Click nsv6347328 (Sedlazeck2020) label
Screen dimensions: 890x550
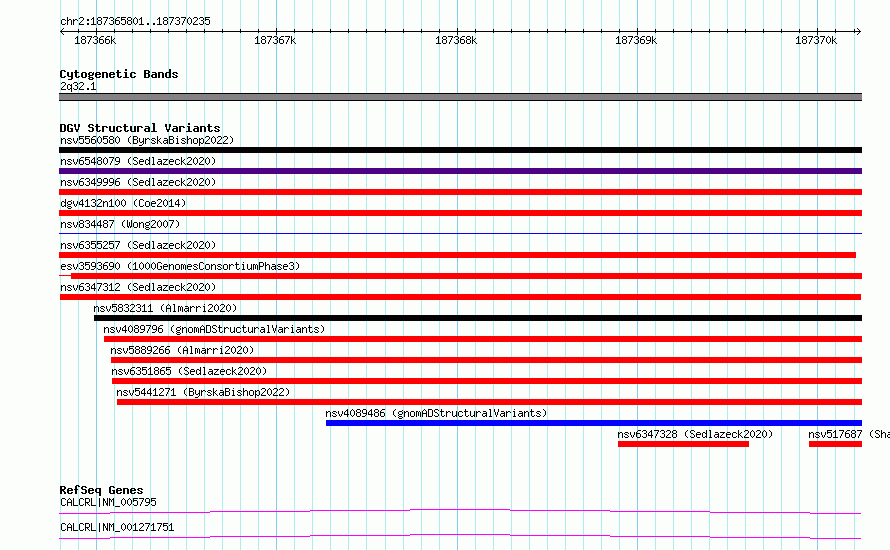(695, 434)
